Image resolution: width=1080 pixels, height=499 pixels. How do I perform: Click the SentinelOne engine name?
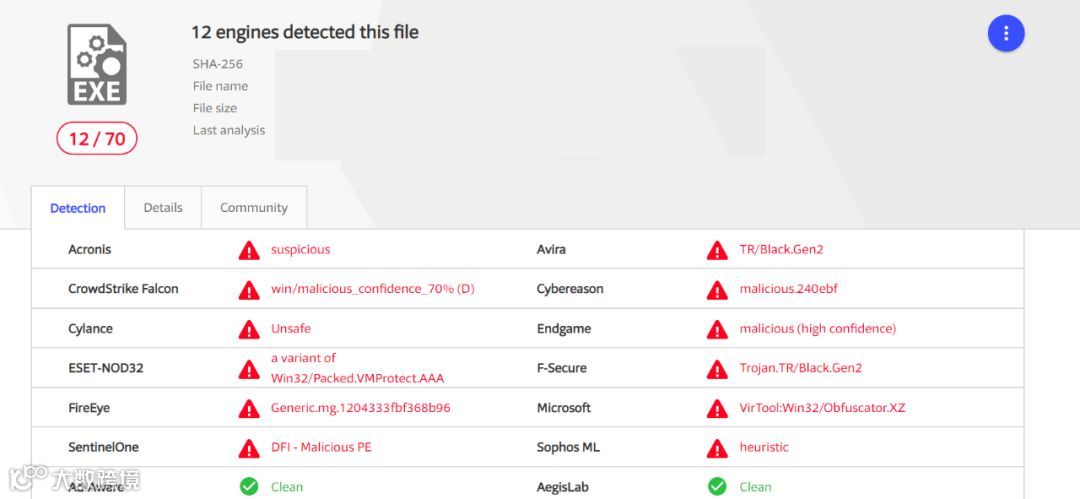(103, 447)
